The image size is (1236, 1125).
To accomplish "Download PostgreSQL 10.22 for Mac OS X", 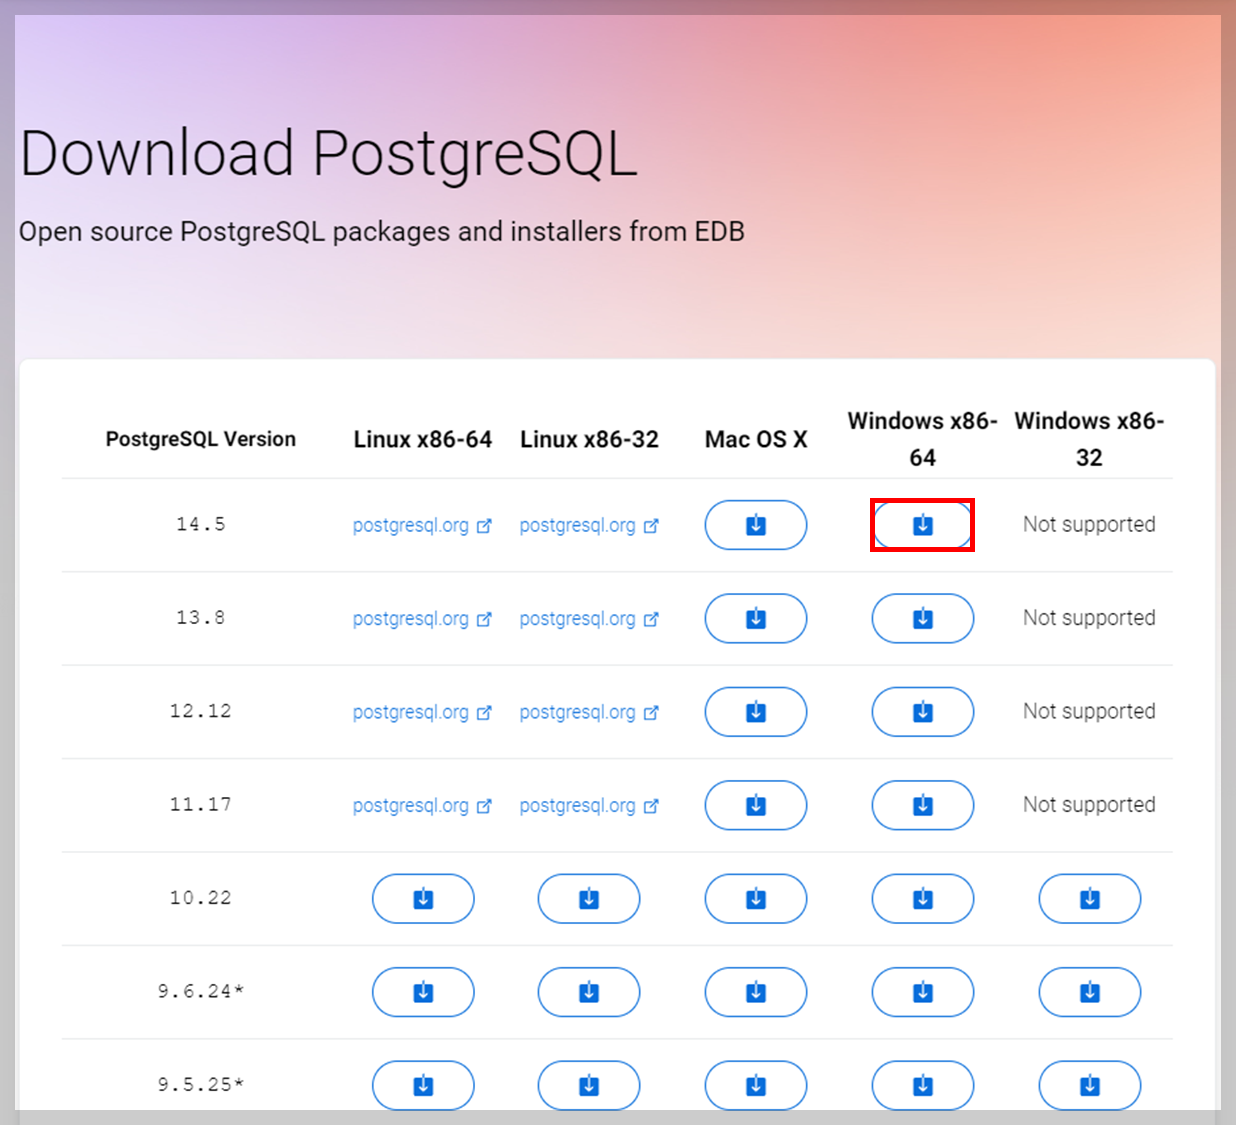I will (x=756, y=898).
